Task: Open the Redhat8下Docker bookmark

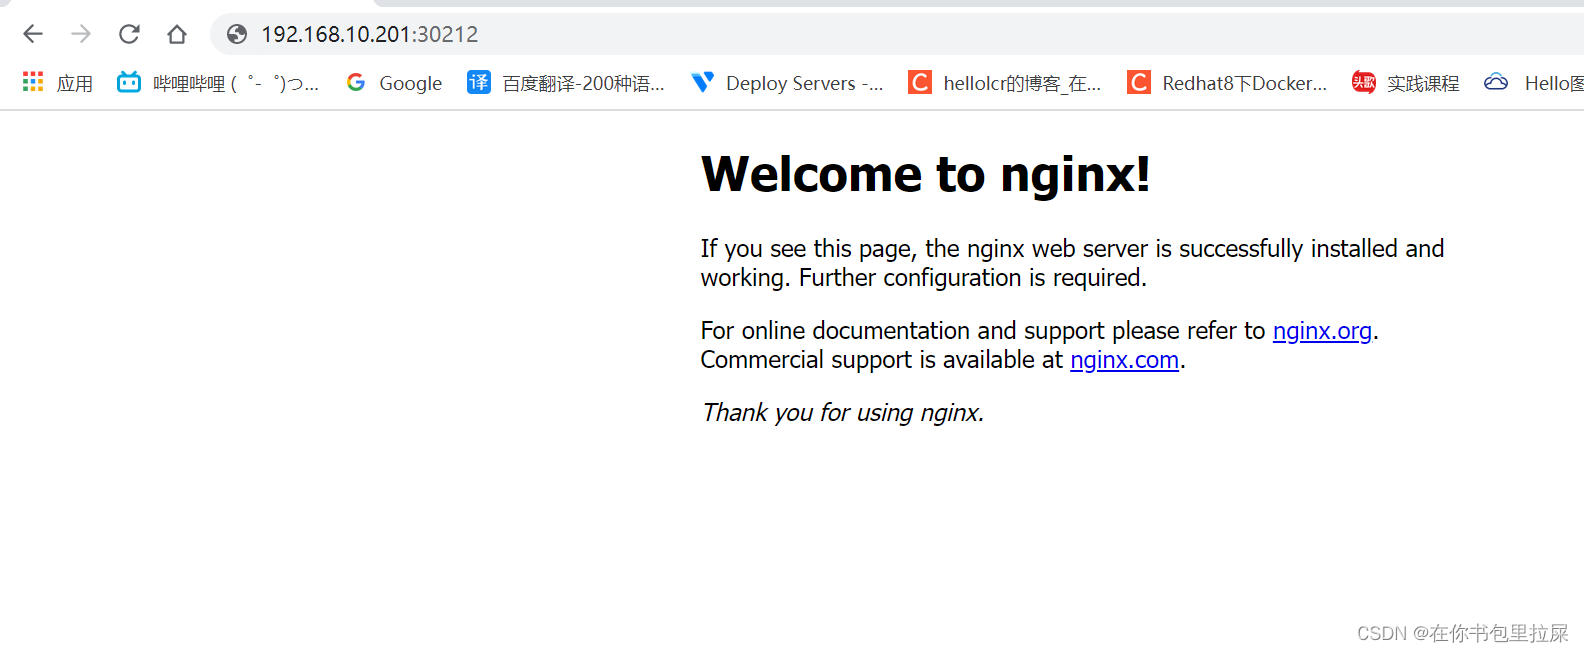Action: 1245,83
